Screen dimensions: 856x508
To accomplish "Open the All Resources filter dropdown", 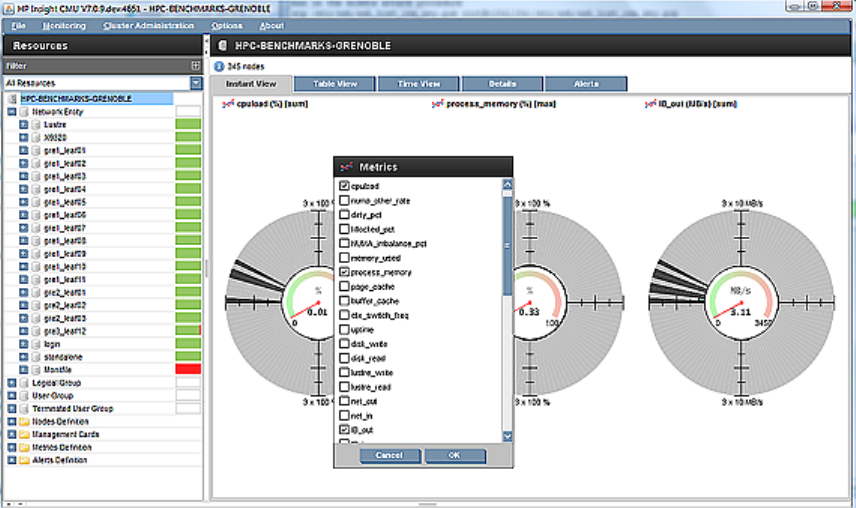I will 196,83.
